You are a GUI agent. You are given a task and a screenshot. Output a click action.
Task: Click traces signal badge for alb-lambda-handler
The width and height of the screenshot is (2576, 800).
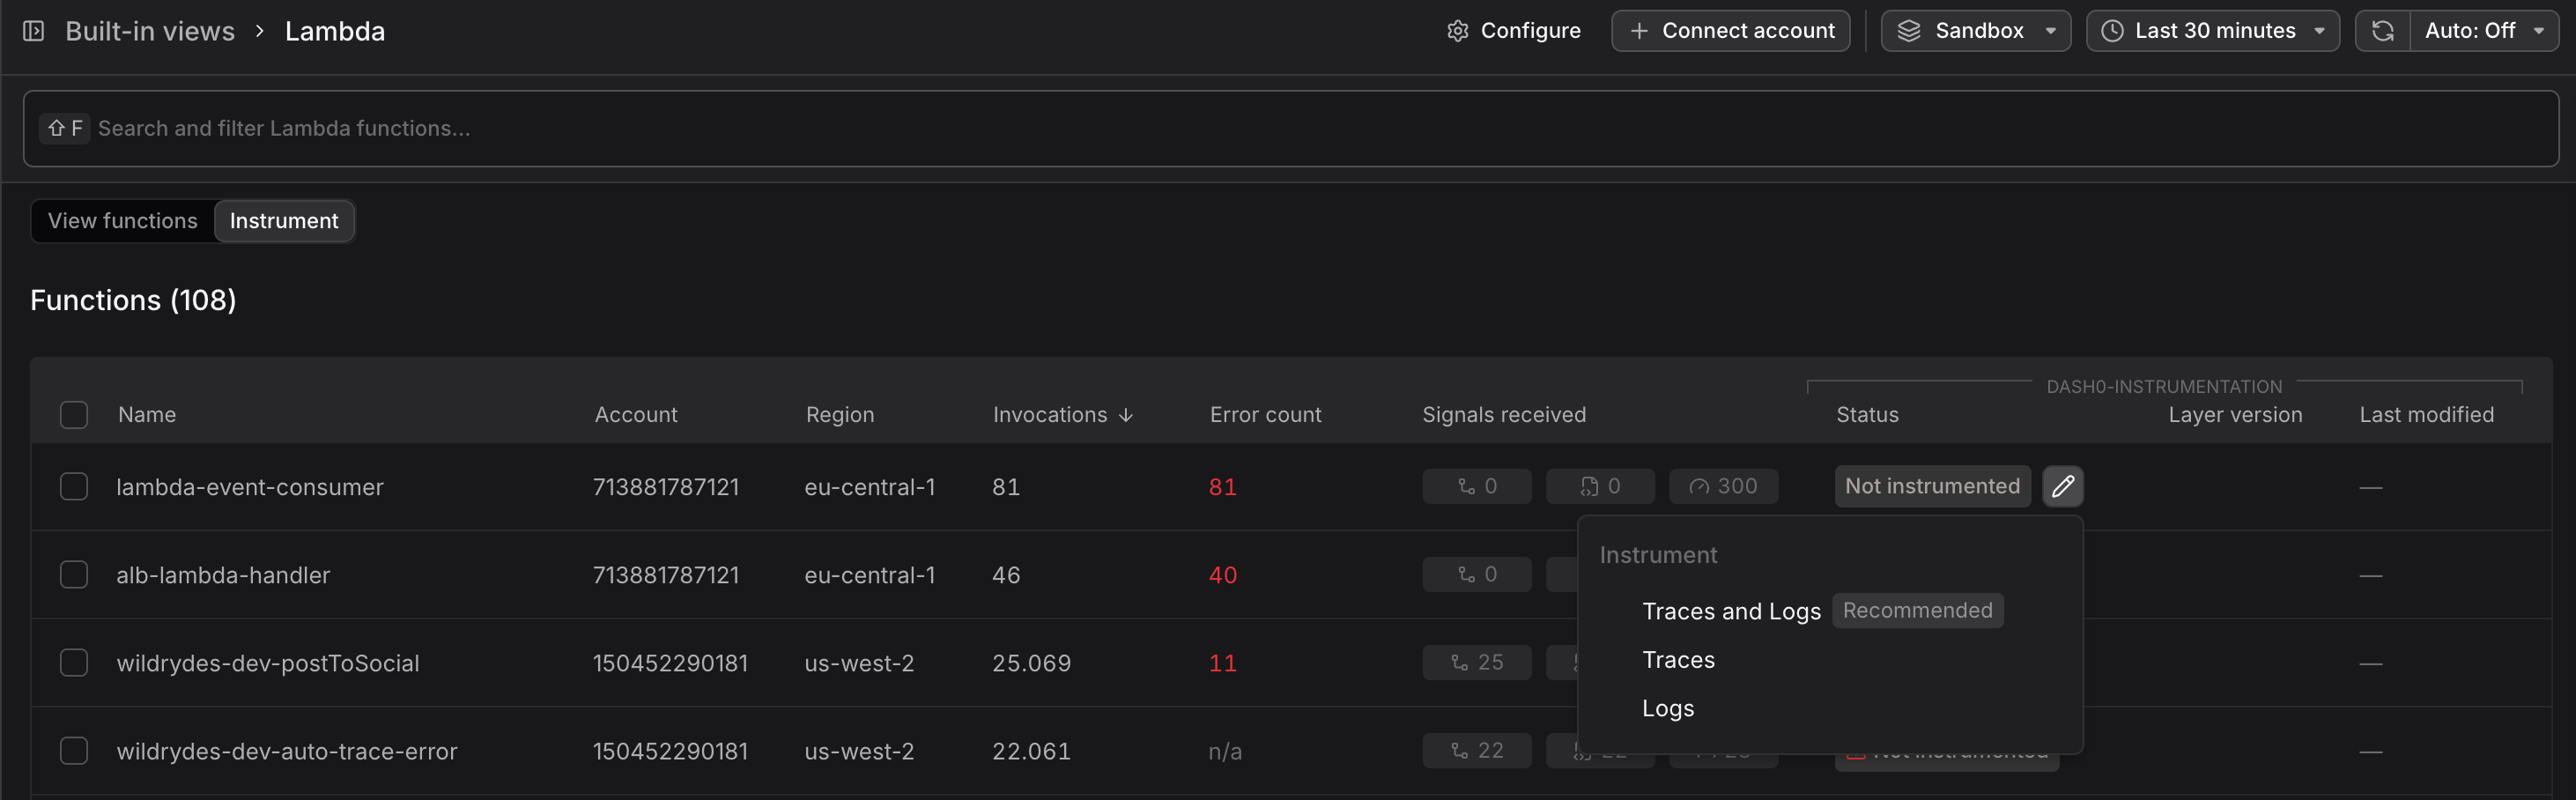tap(1477, 574)
